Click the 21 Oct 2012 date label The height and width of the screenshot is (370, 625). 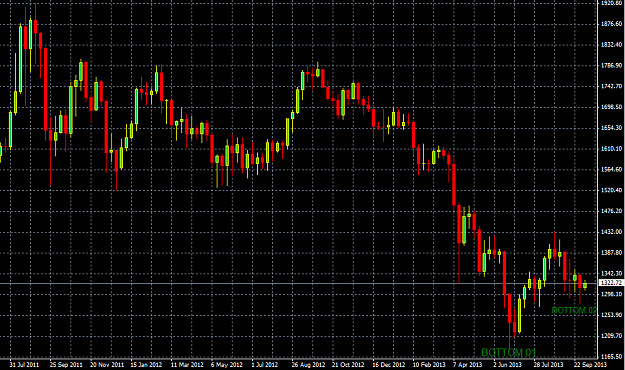[348, 364]
